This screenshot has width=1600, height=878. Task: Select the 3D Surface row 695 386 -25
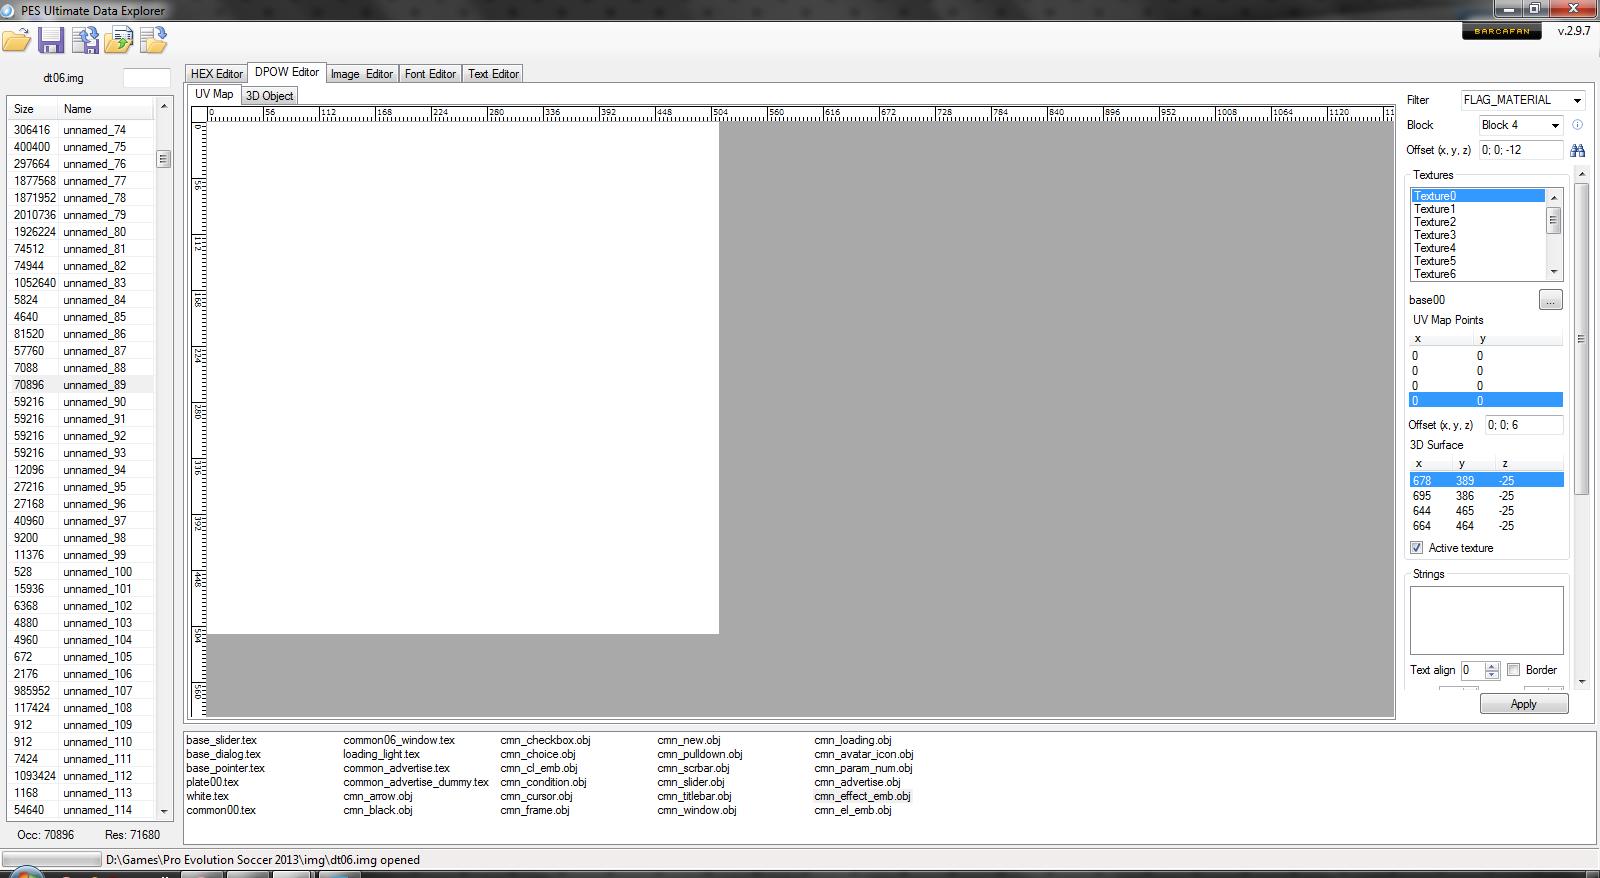coord(1486,496)
